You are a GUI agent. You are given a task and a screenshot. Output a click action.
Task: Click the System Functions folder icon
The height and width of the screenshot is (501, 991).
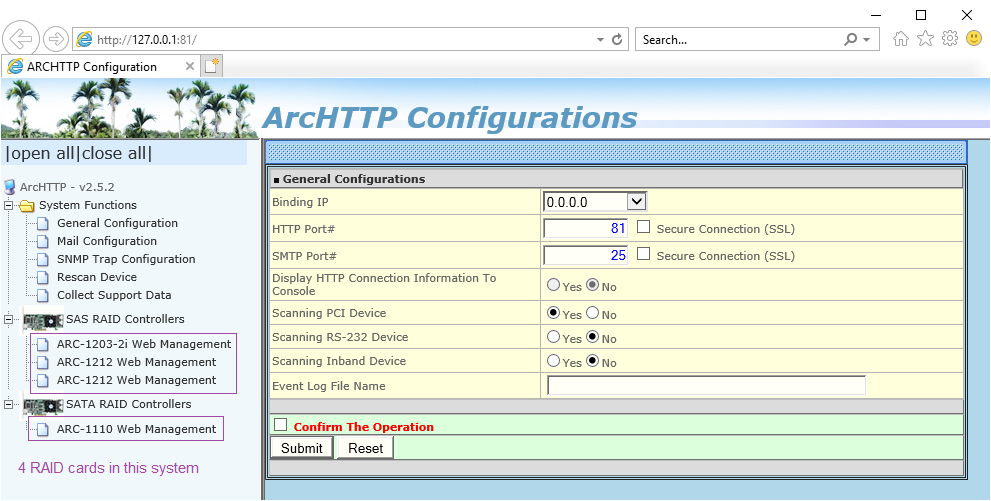pos(27,205)
